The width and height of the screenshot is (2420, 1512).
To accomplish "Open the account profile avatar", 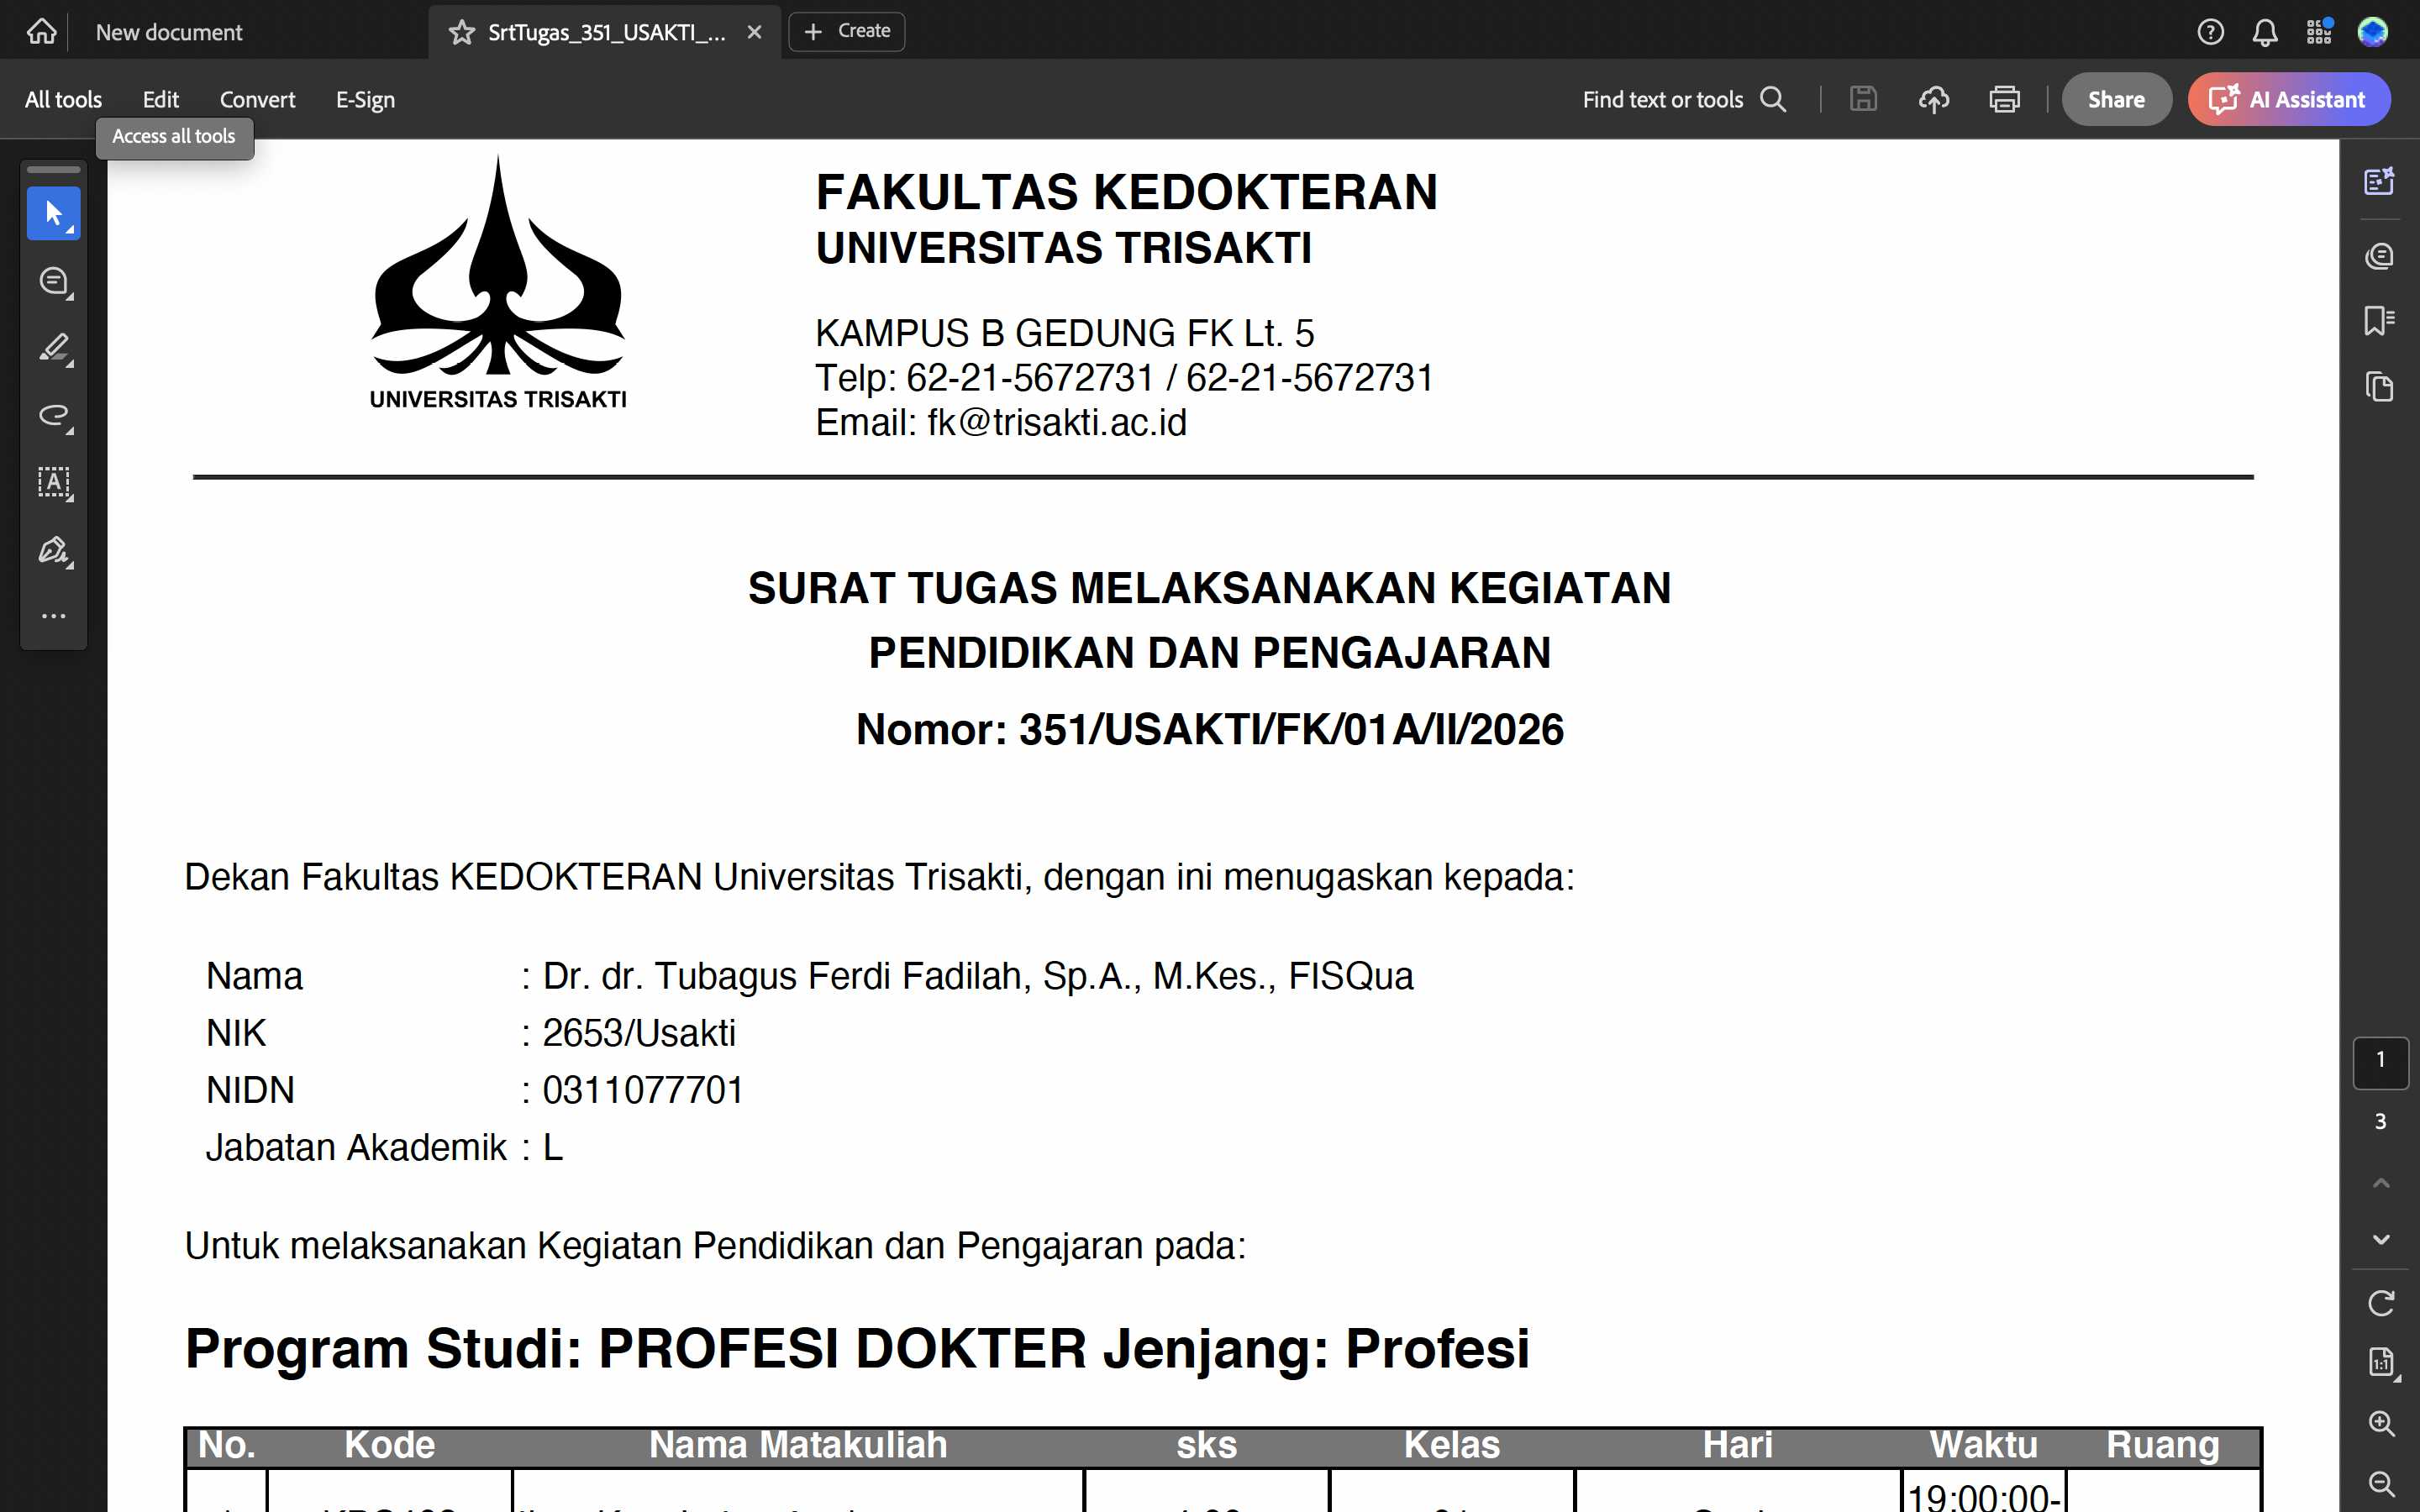I will coord(2373,32).
